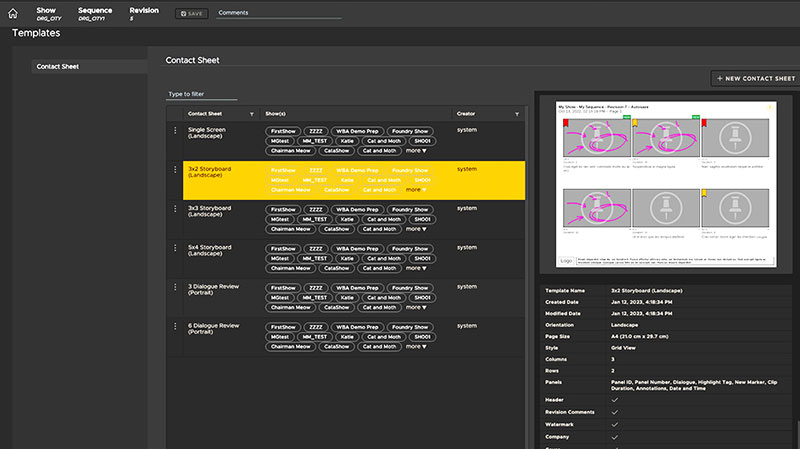This screenshot has width=800, height=449.
Task: Filter the Creator column
Action: pos(517,114)
